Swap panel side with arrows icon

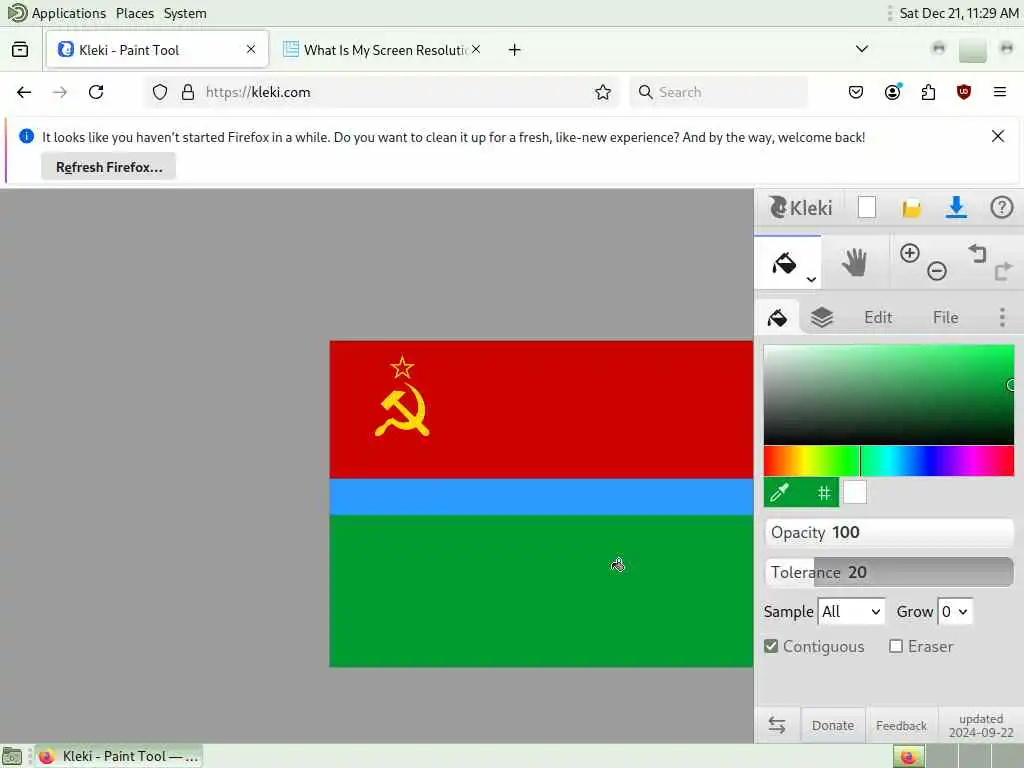(x=776, y=725)
